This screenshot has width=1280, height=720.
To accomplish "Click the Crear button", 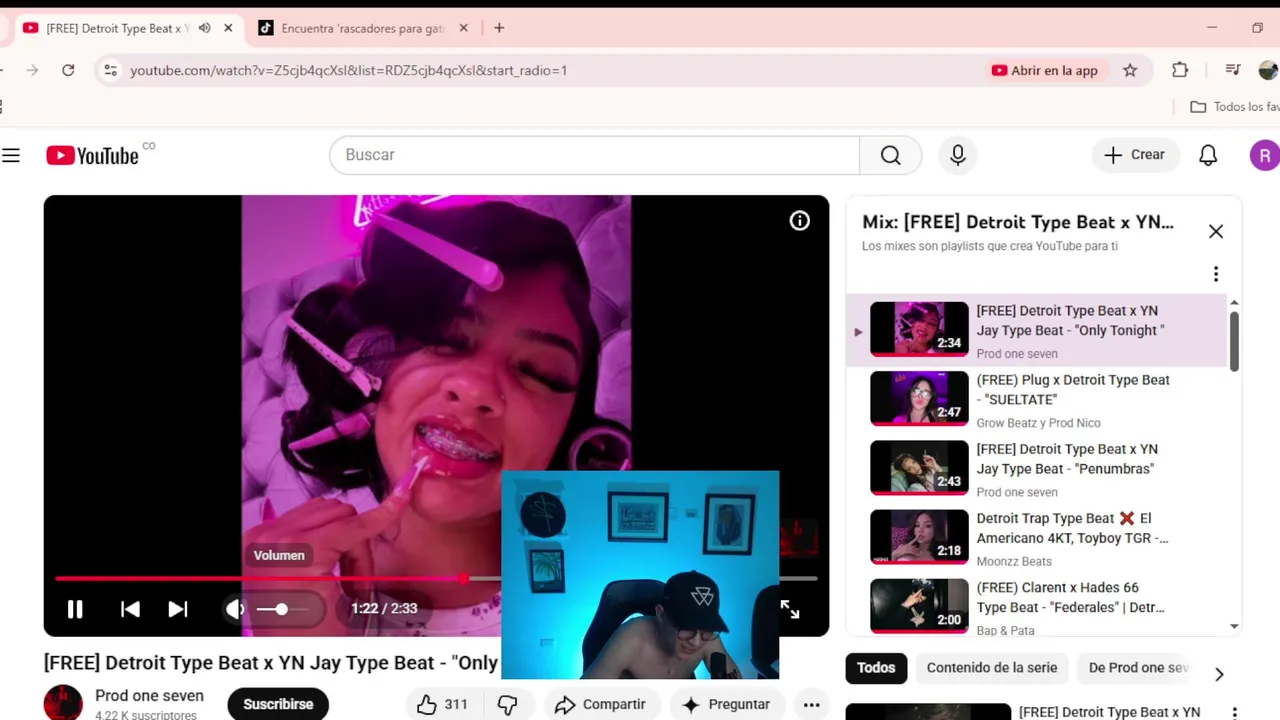I will pyautogui.click(x=1135, y=155).
